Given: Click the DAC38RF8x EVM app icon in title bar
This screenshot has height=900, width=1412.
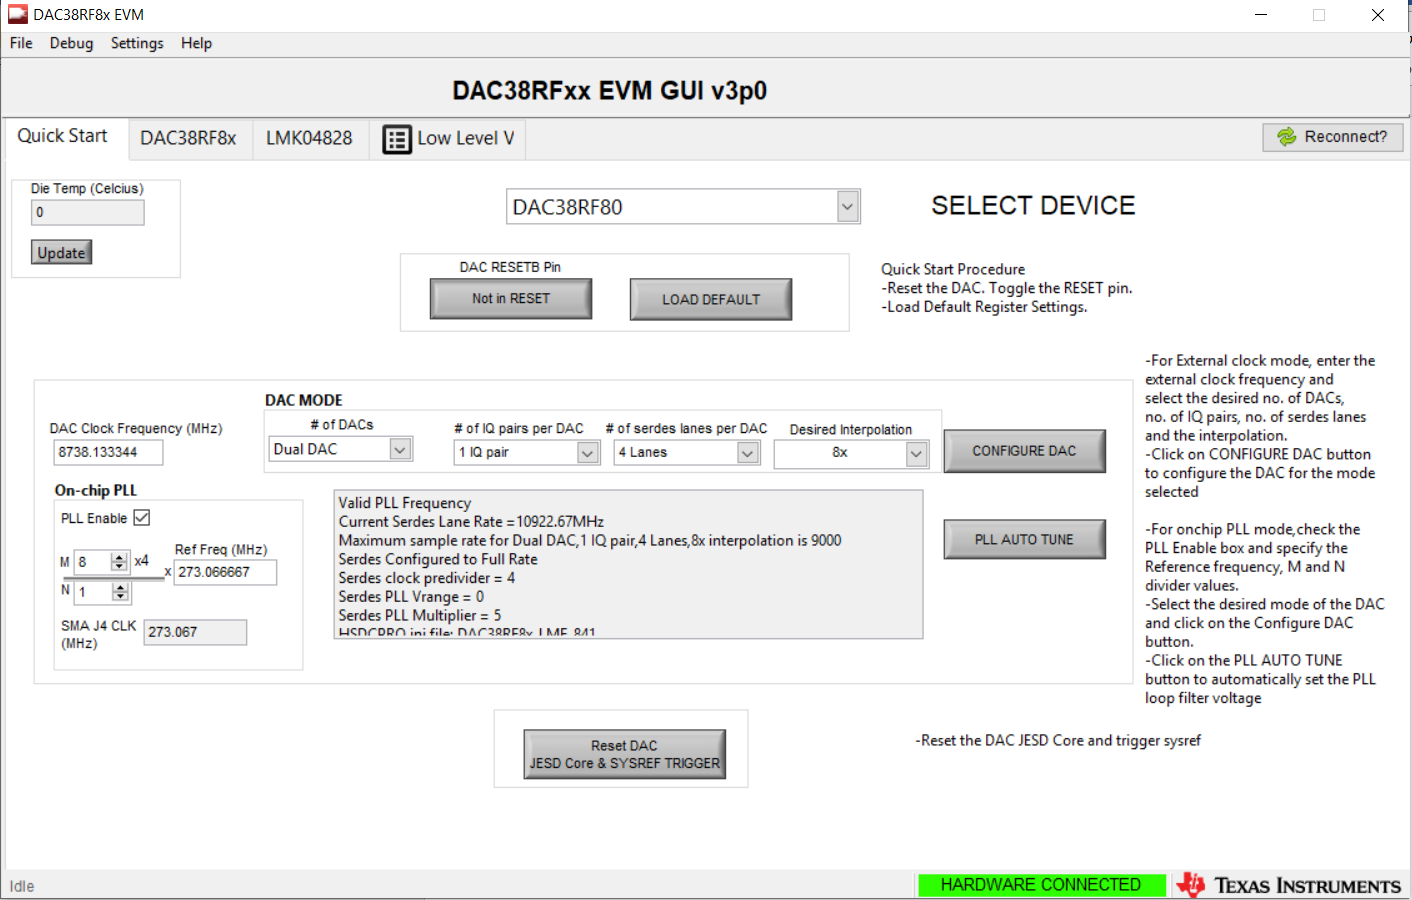Looking at the screenshot, I should (x=18, y=14).
